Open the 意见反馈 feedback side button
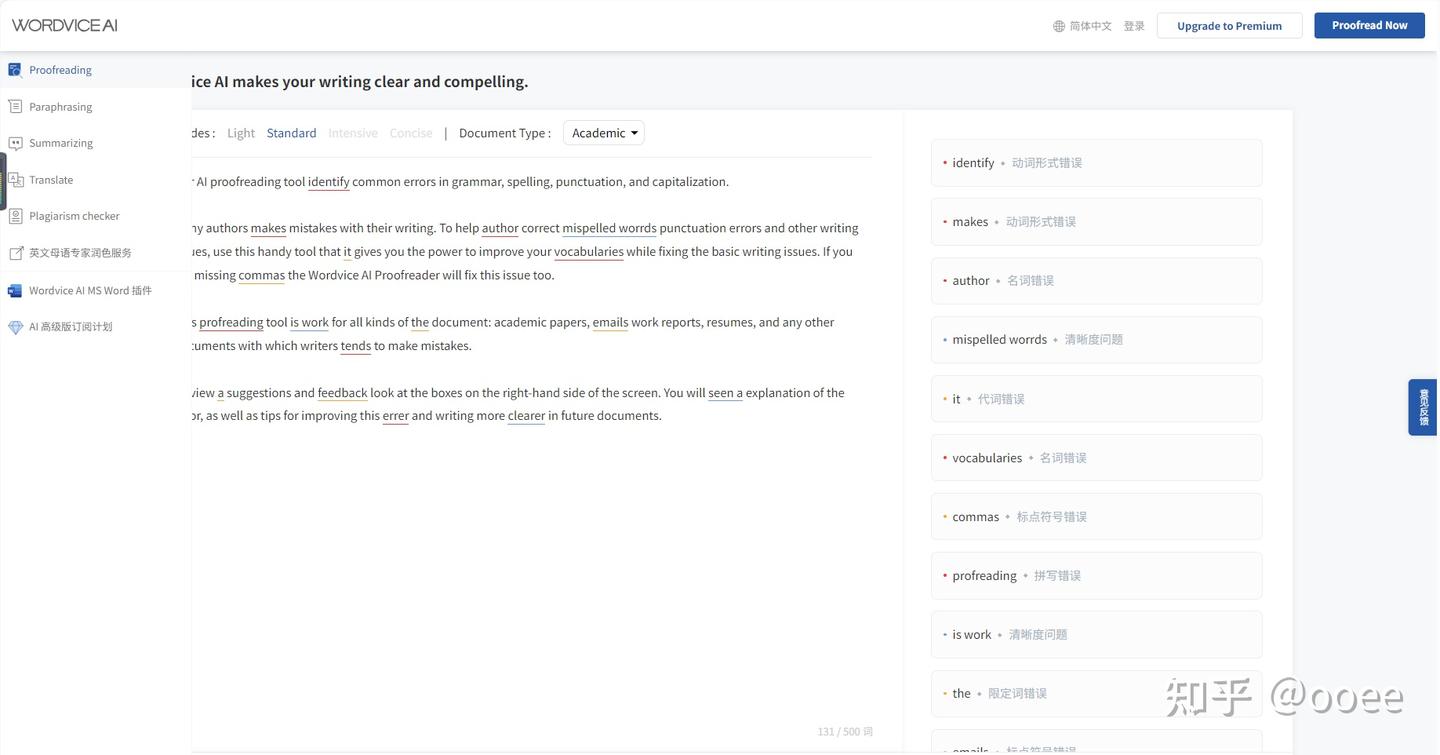 pyautogui.click(x=1423, y=407)
